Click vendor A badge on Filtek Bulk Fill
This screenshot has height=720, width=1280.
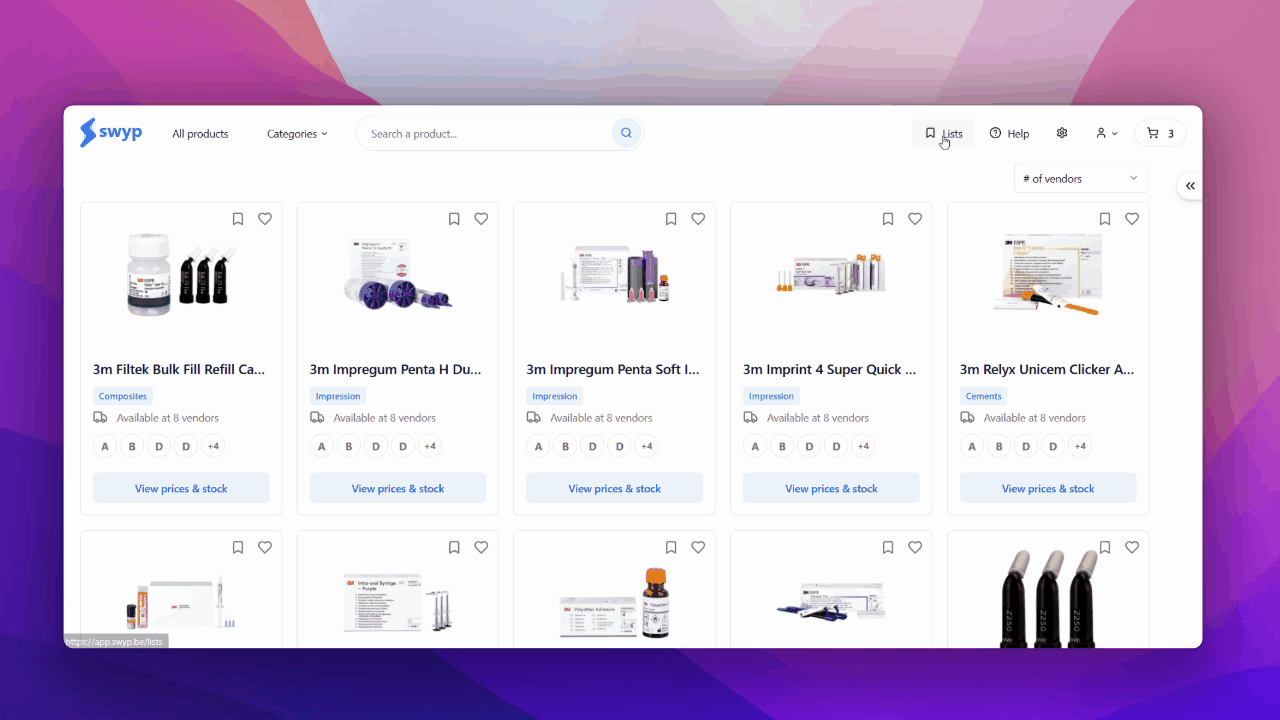click(105, 446)
